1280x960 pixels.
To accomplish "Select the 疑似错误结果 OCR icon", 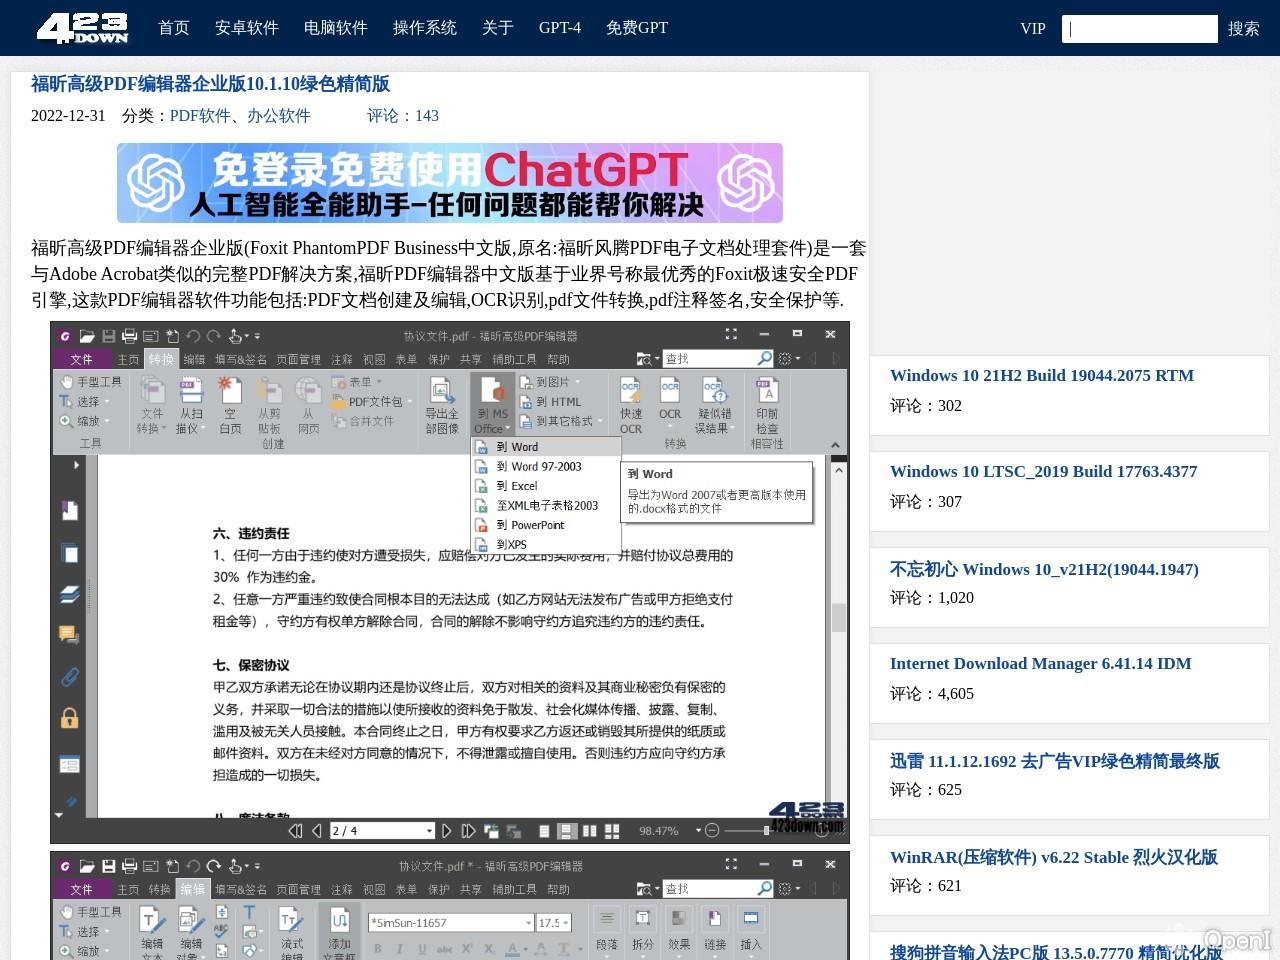I will [714, 405].
